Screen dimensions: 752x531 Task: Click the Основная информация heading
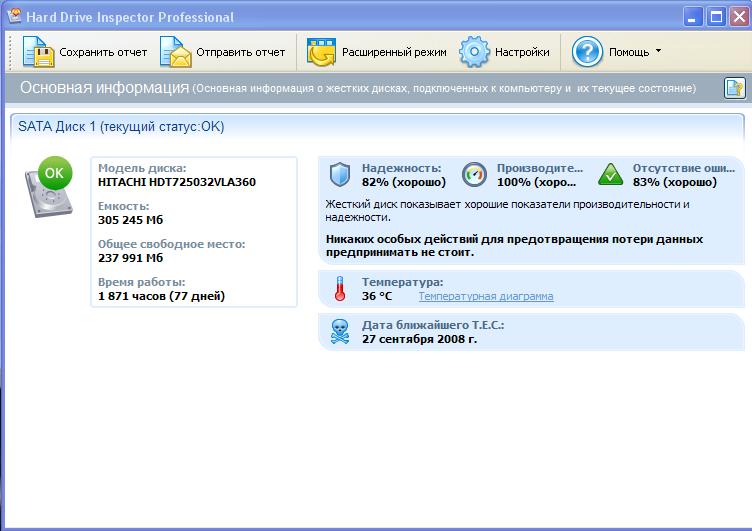tap(105, 87)
